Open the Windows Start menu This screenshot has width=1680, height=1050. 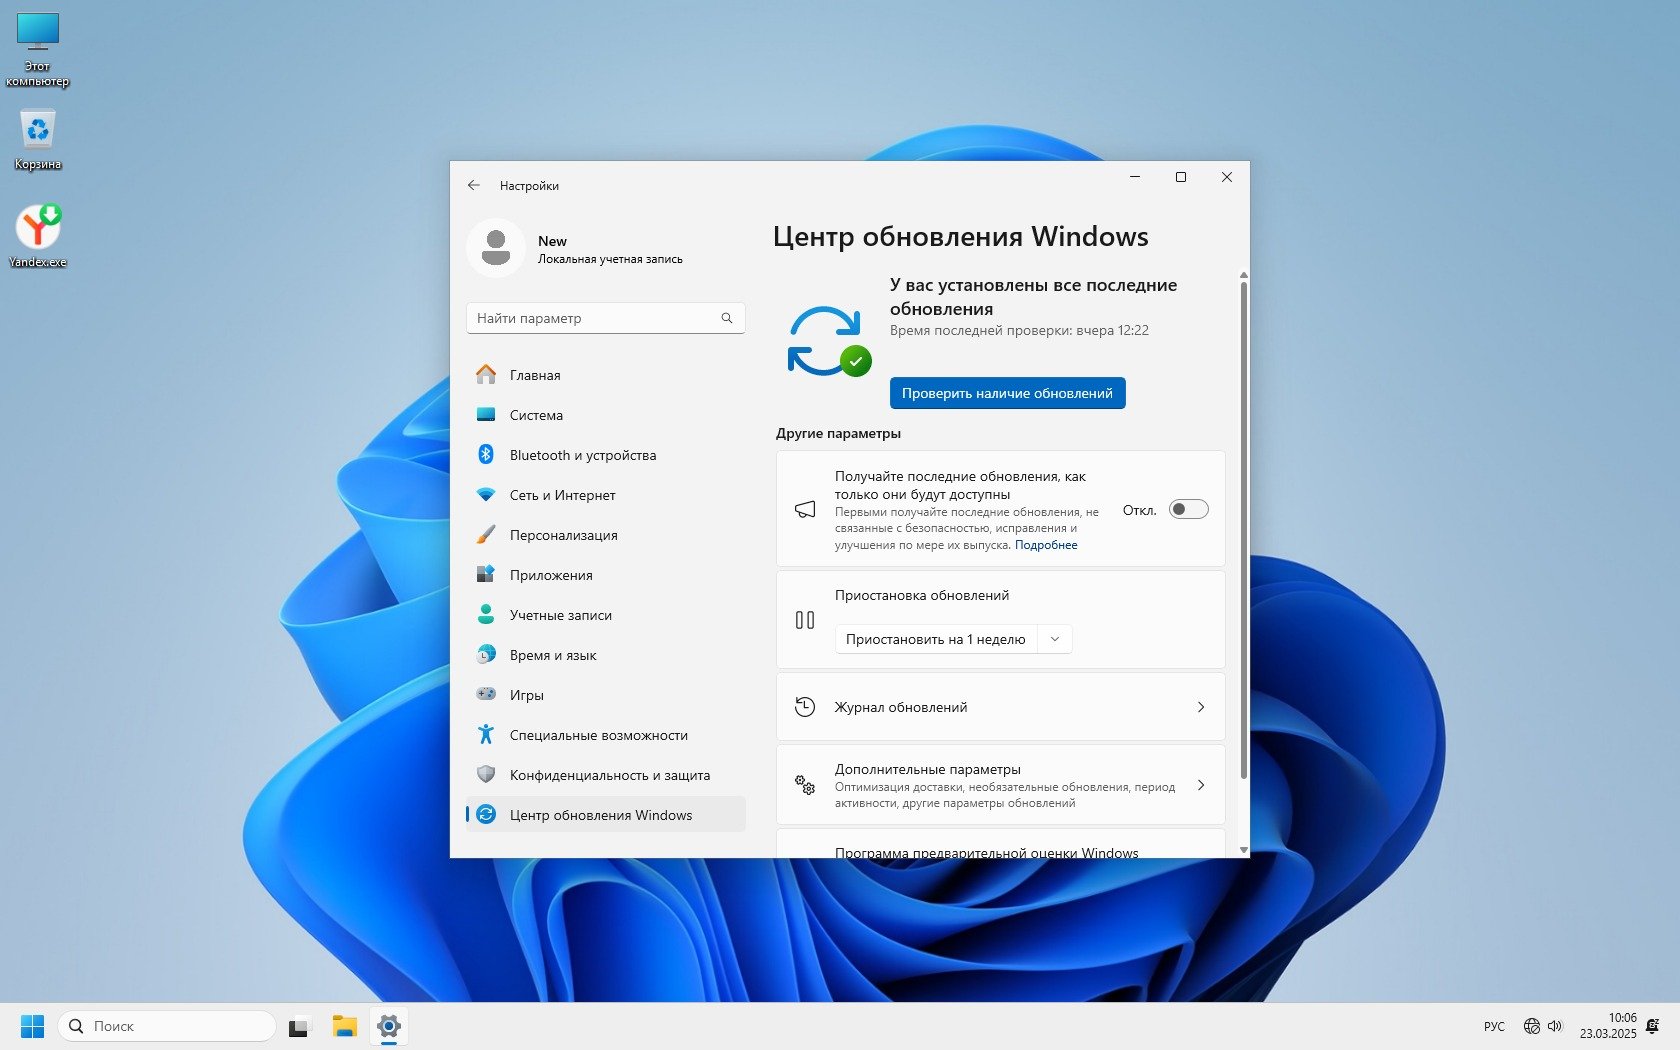tap(32, 1026)
